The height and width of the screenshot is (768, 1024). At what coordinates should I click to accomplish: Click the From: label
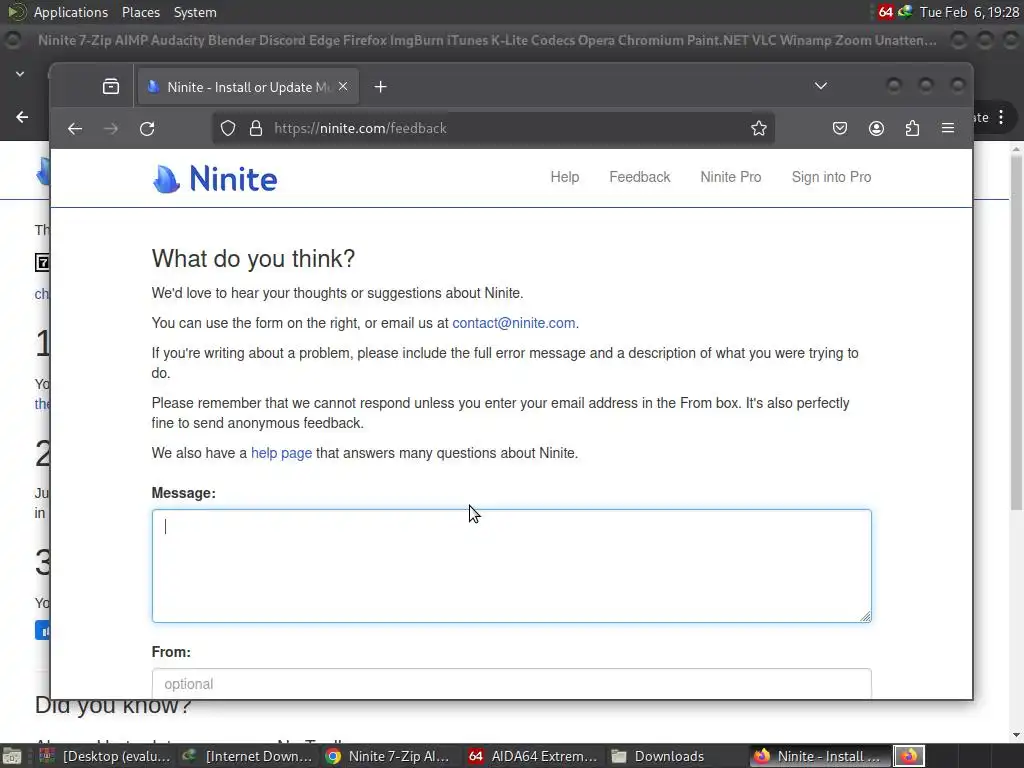(x=171, y=652)
